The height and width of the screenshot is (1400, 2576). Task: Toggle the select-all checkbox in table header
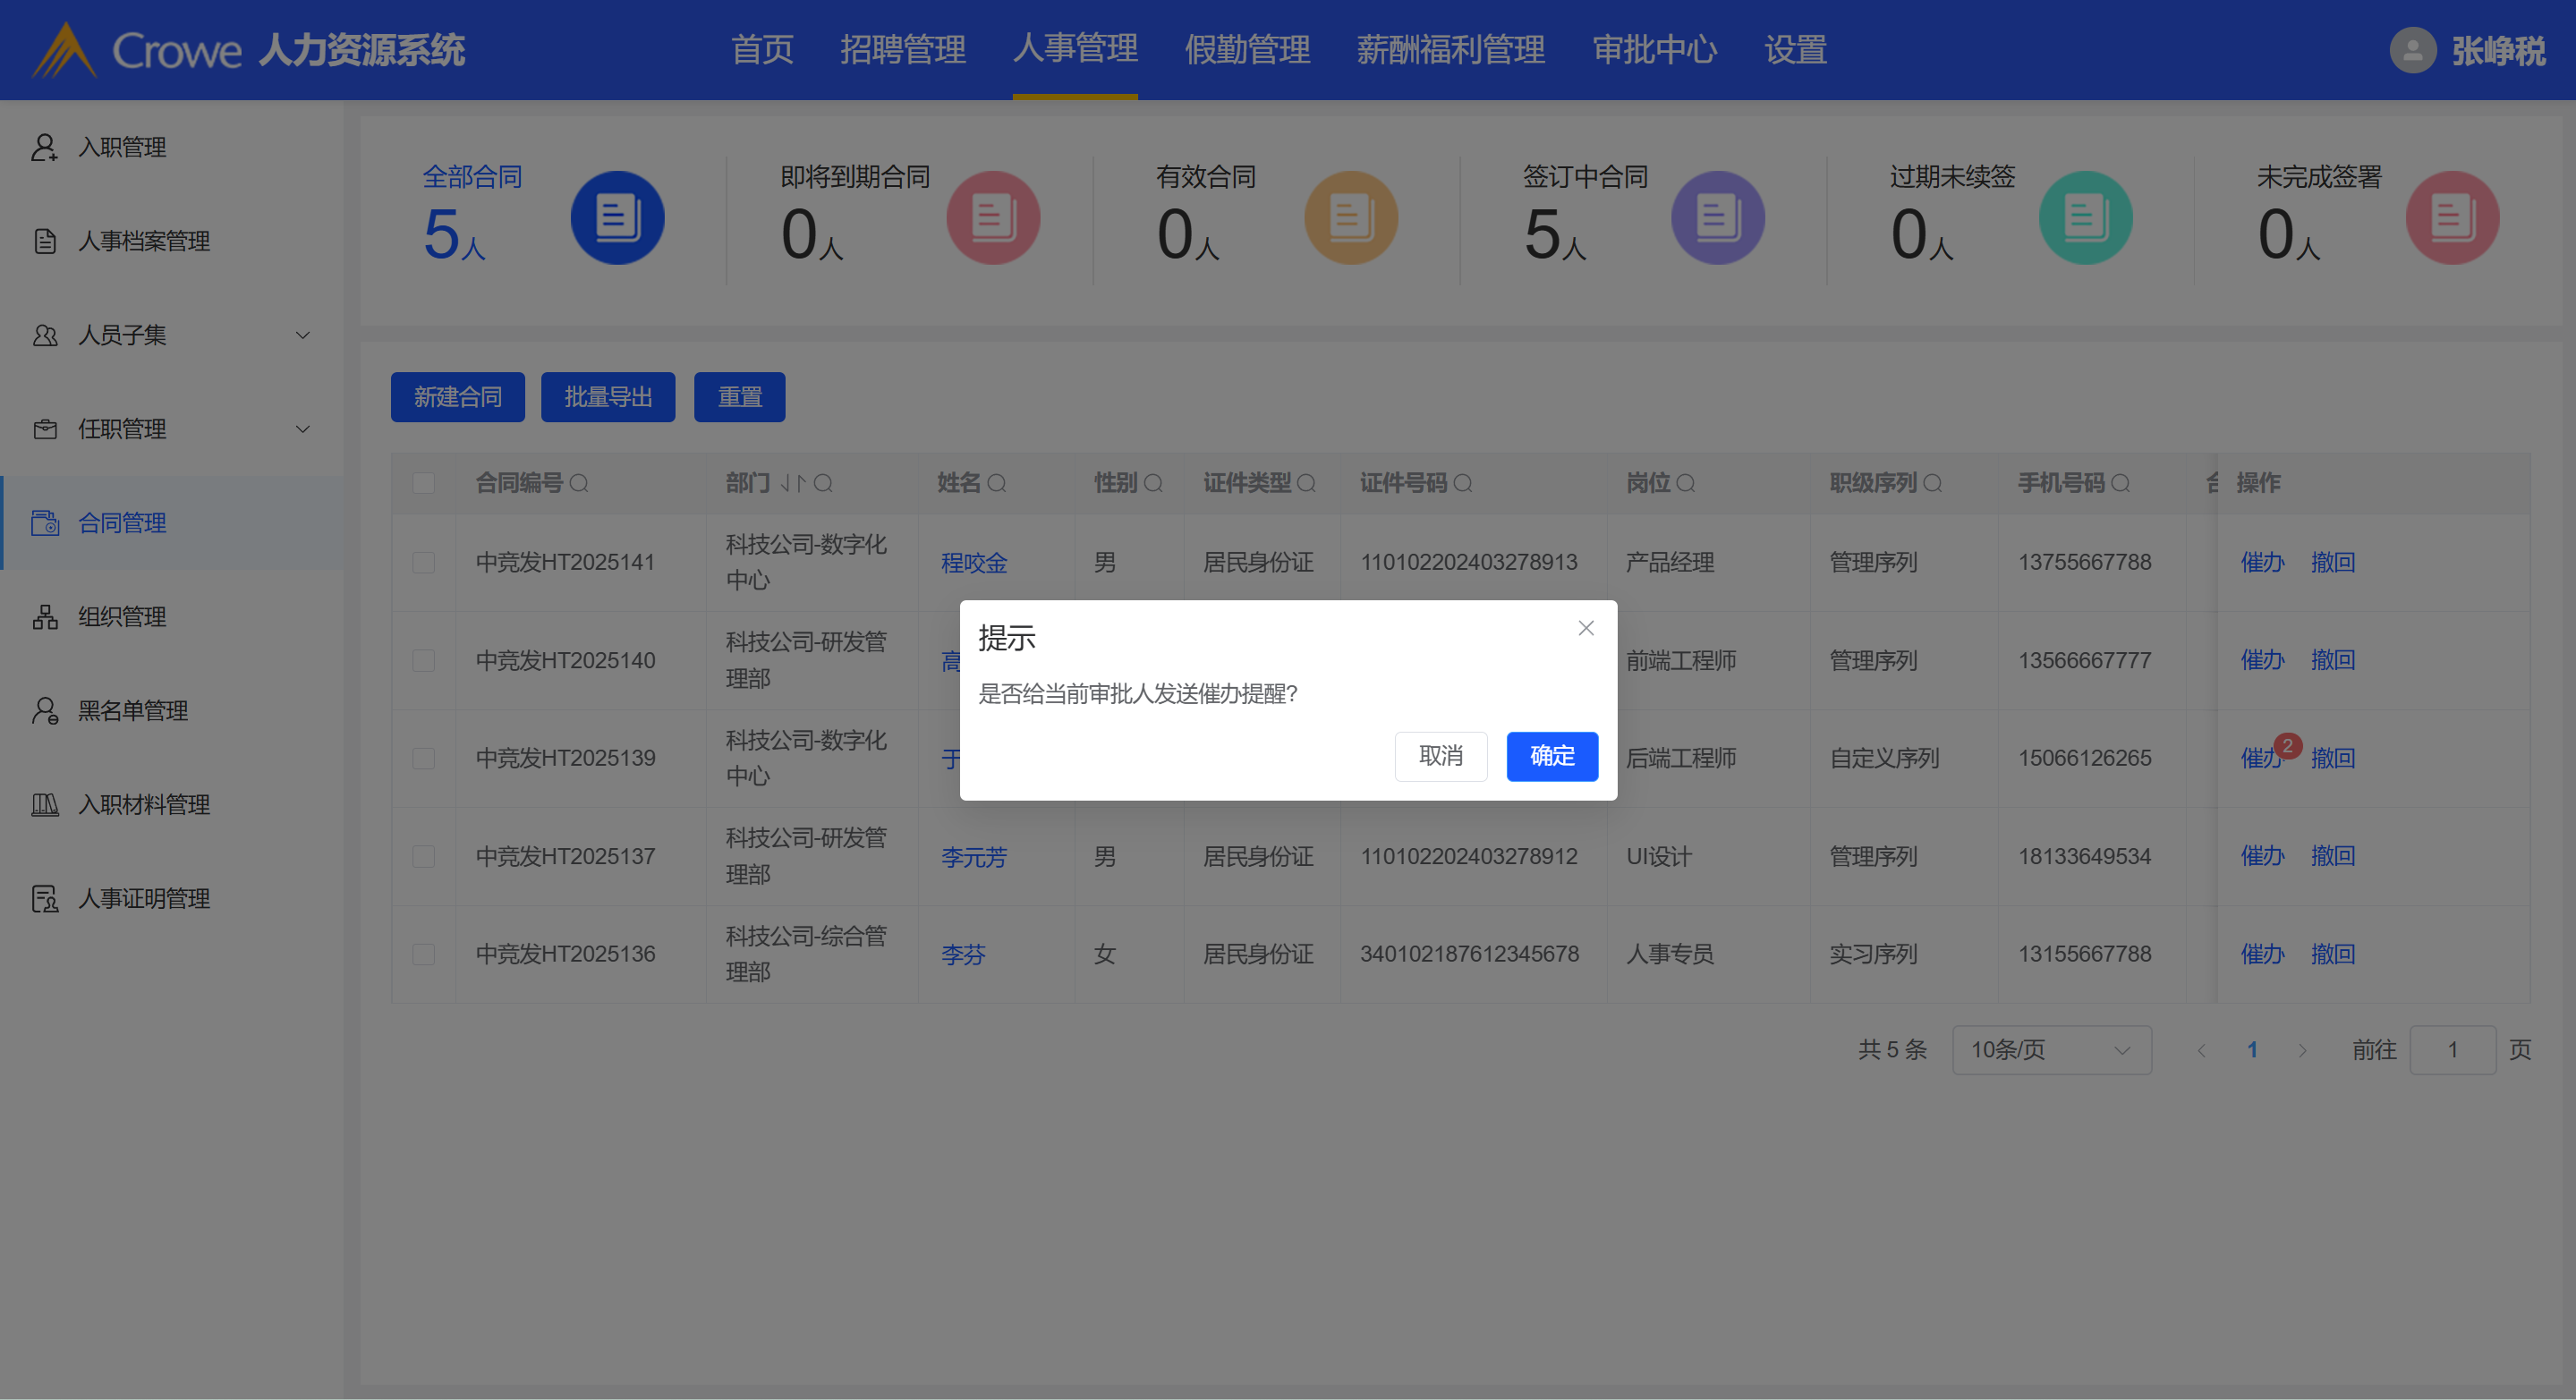click(424, 484)
